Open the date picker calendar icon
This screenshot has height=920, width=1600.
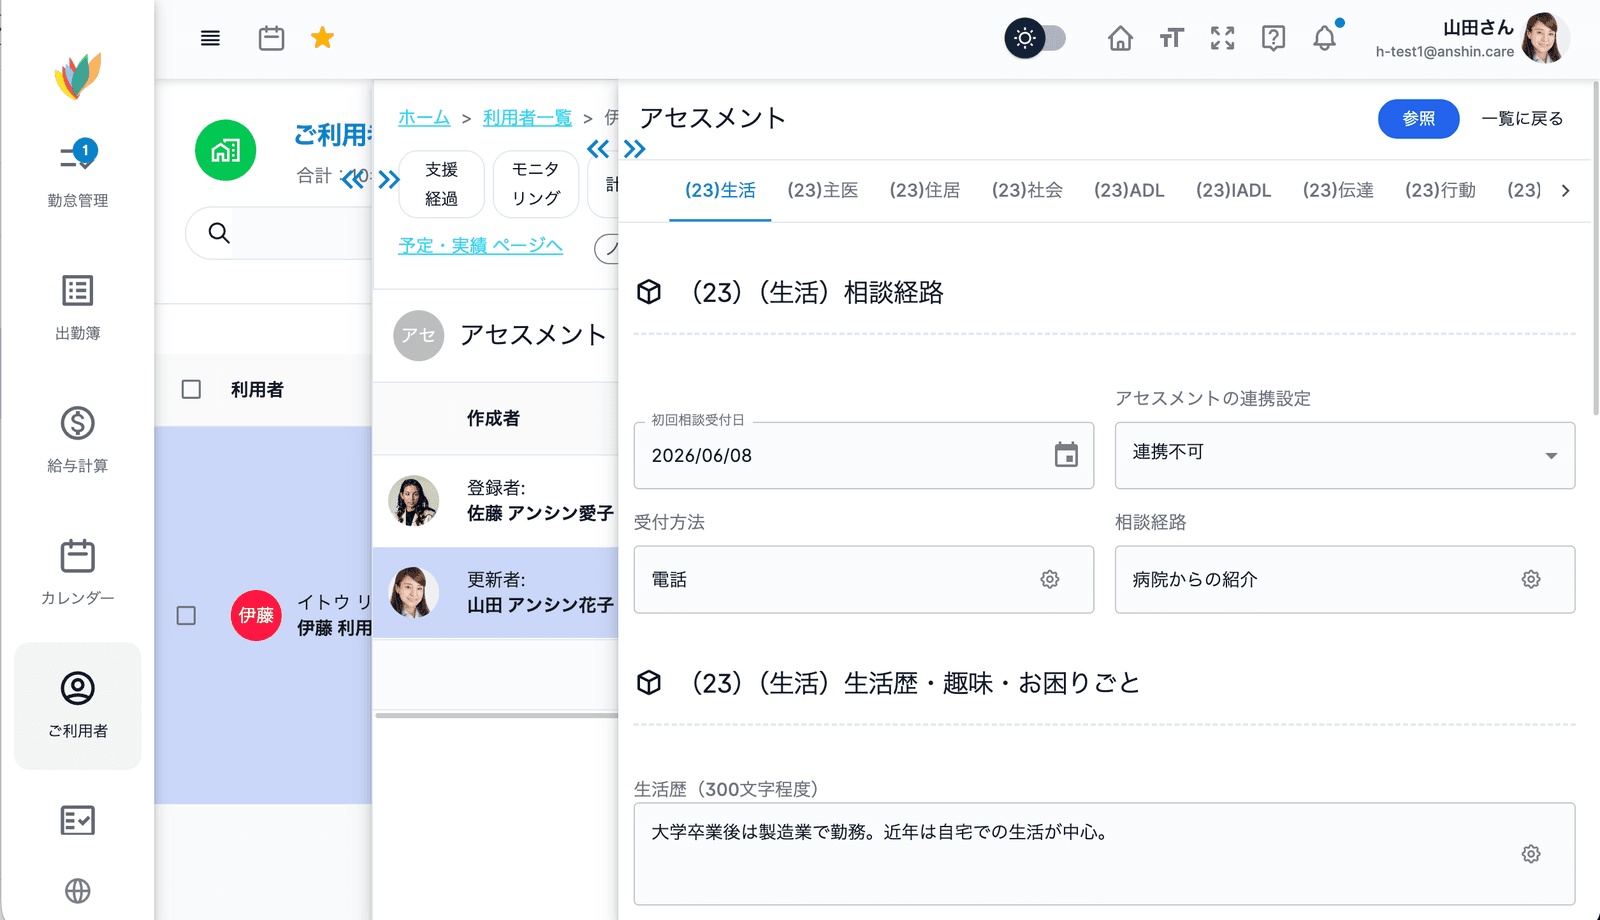[x=1066, y=455]
